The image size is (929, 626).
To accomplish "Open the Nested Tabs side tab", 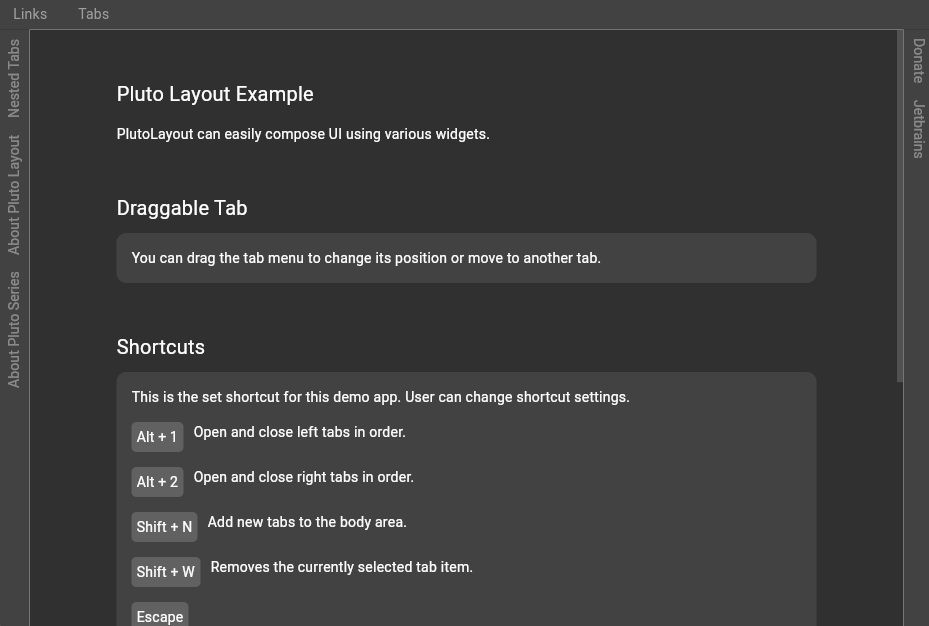I will pyautogui.click(x=14, y=78).
